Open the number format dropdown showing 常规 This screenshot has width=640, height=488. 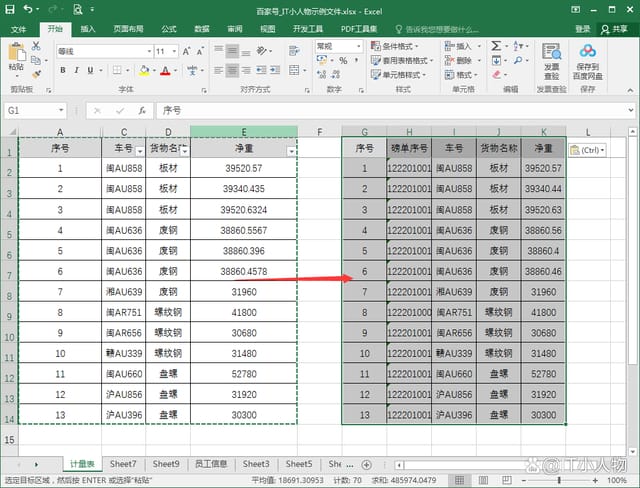tap(358, 47)
